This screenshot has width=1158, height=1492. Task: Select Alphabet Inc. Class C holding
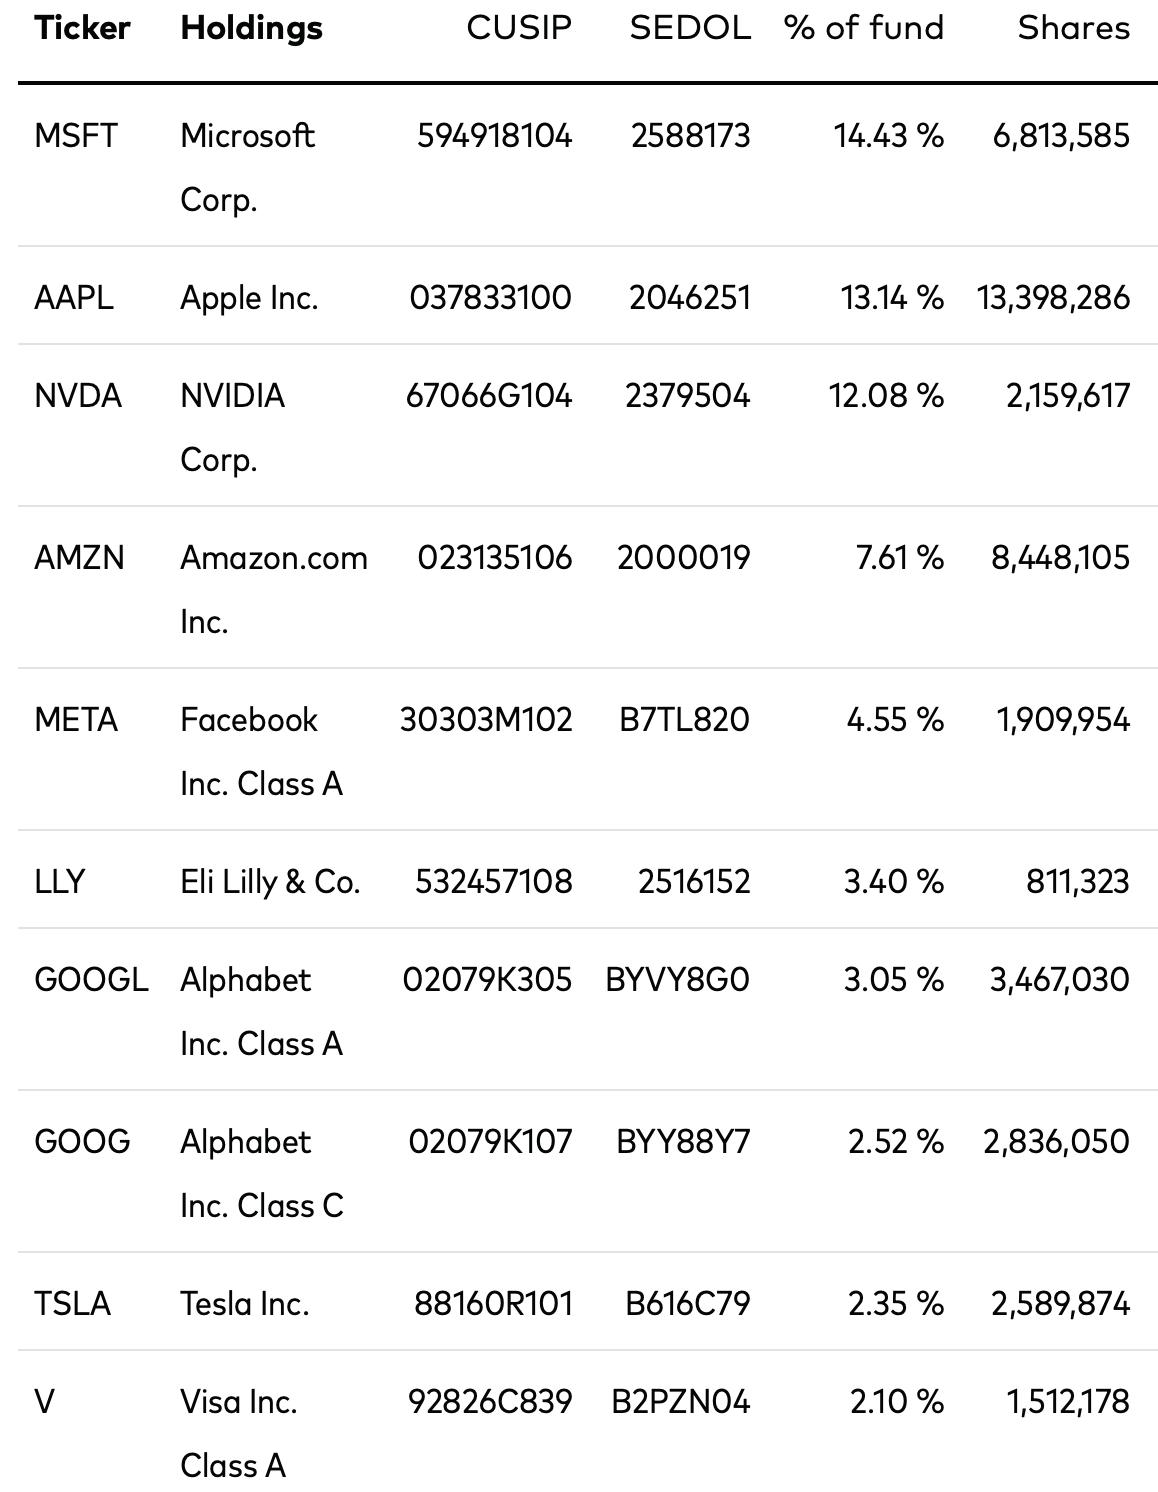[262, 1173]
